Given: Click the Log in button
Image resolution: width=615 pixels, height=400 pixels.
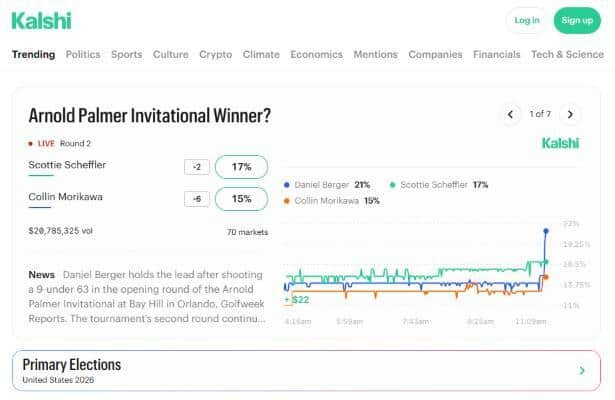Looking at the screenshot, I should coord(526,20).
